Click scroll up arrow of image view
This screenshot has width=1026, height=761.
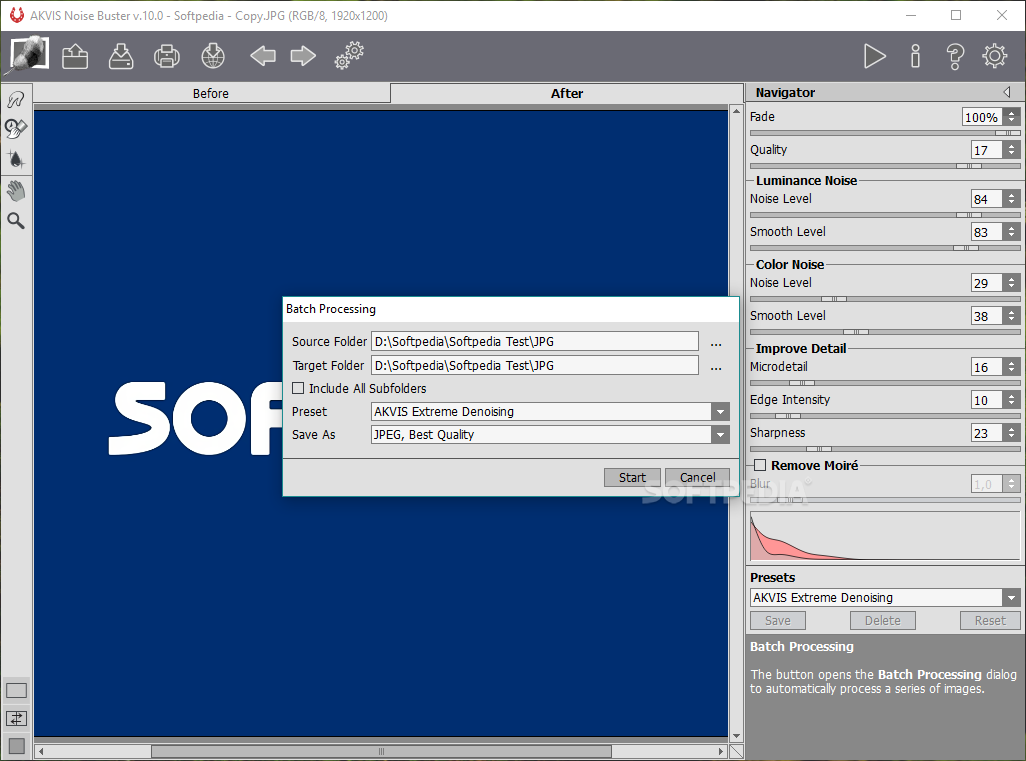[736, 112]
